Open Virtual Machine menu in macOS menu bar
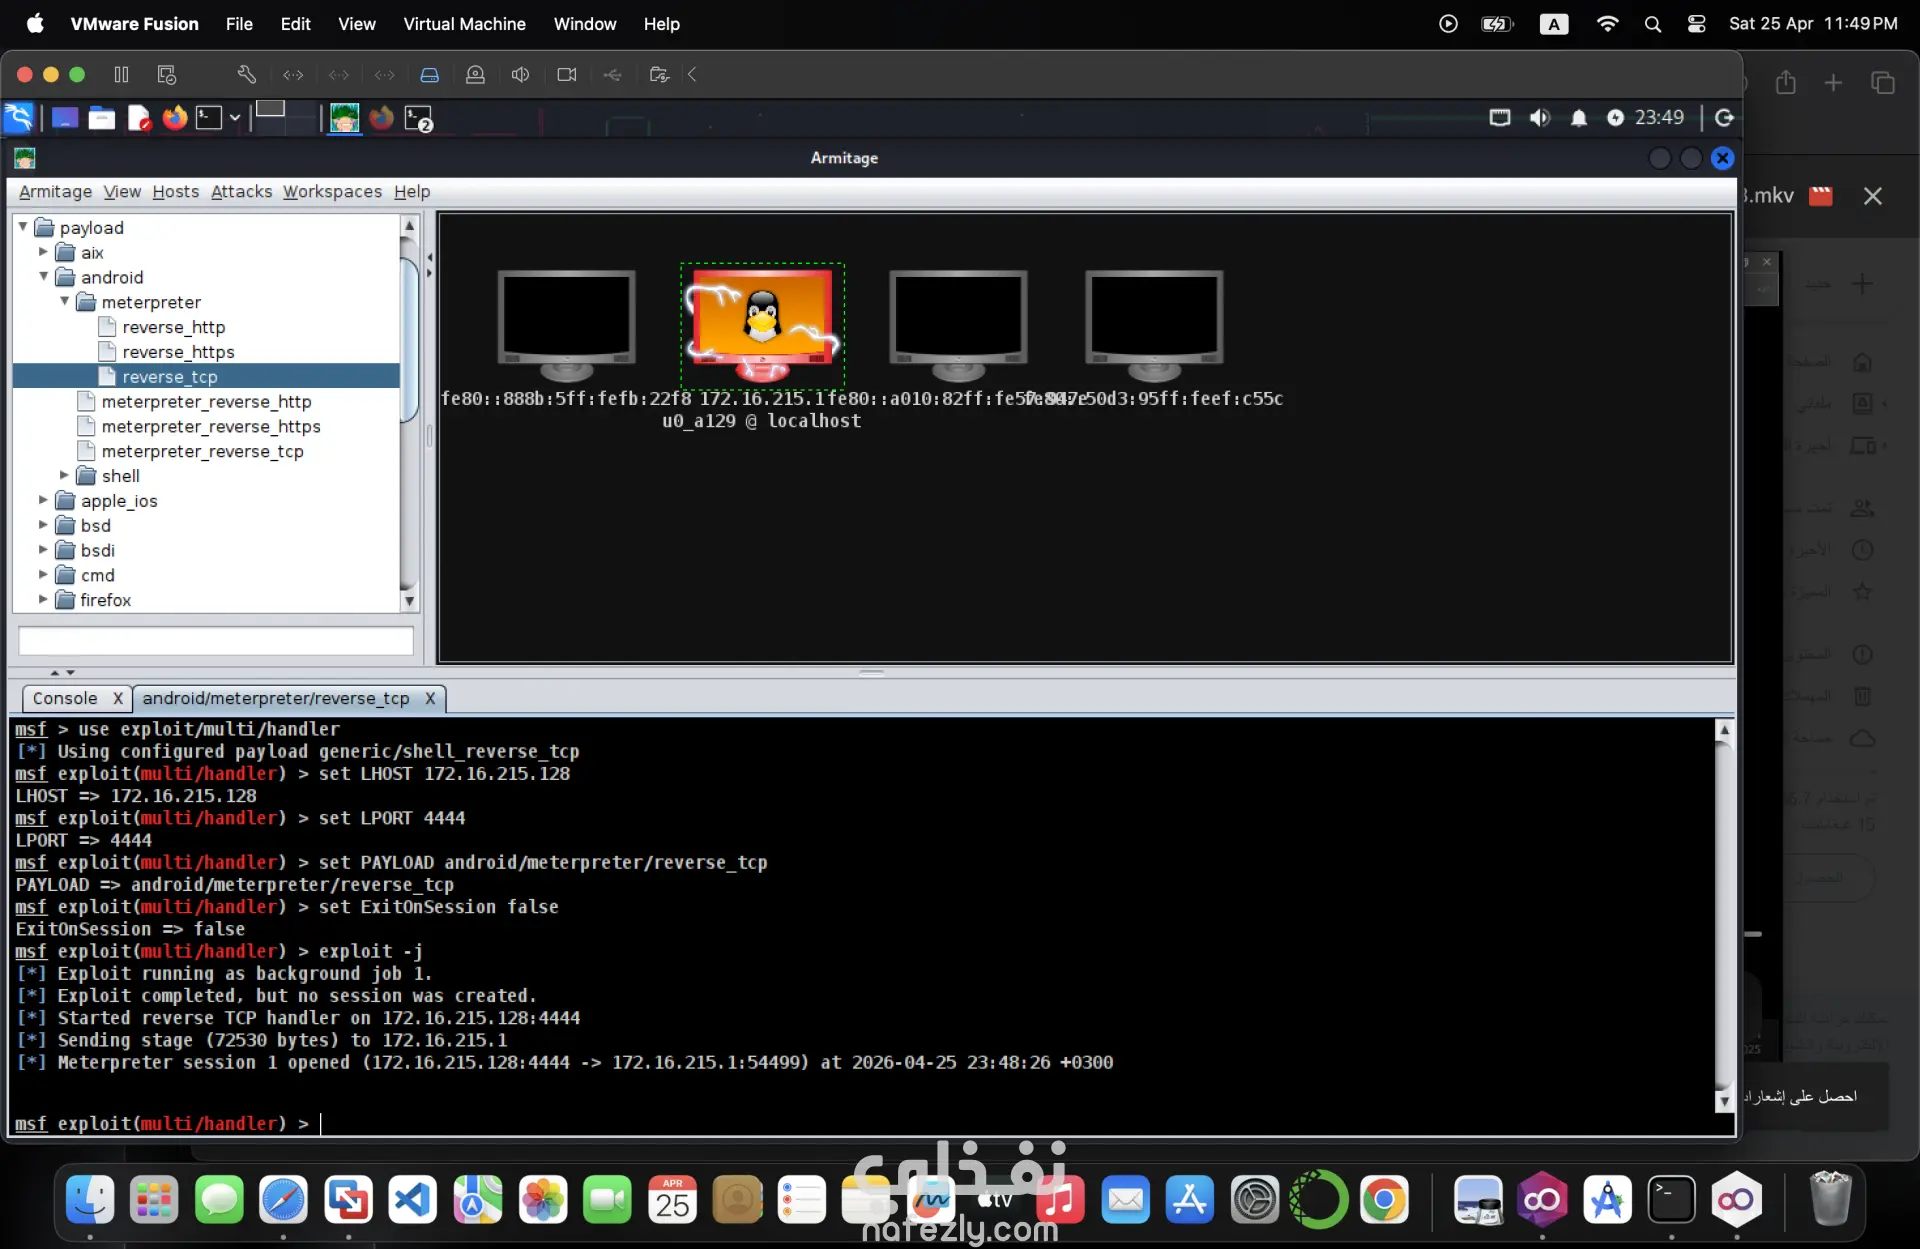Viewport: 1920px width, 1249px height. (x=464, y=23)
